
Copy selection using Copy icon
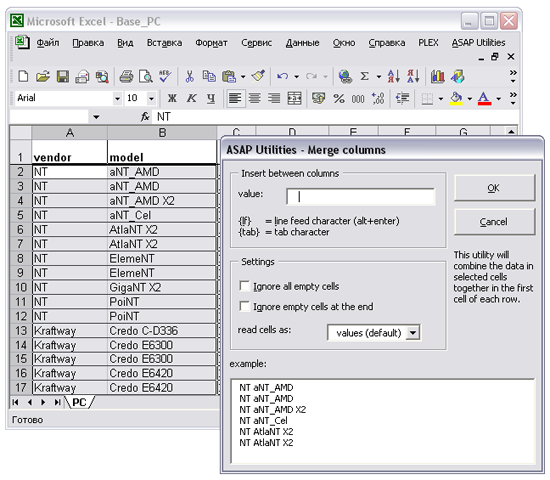pos(209,76)
